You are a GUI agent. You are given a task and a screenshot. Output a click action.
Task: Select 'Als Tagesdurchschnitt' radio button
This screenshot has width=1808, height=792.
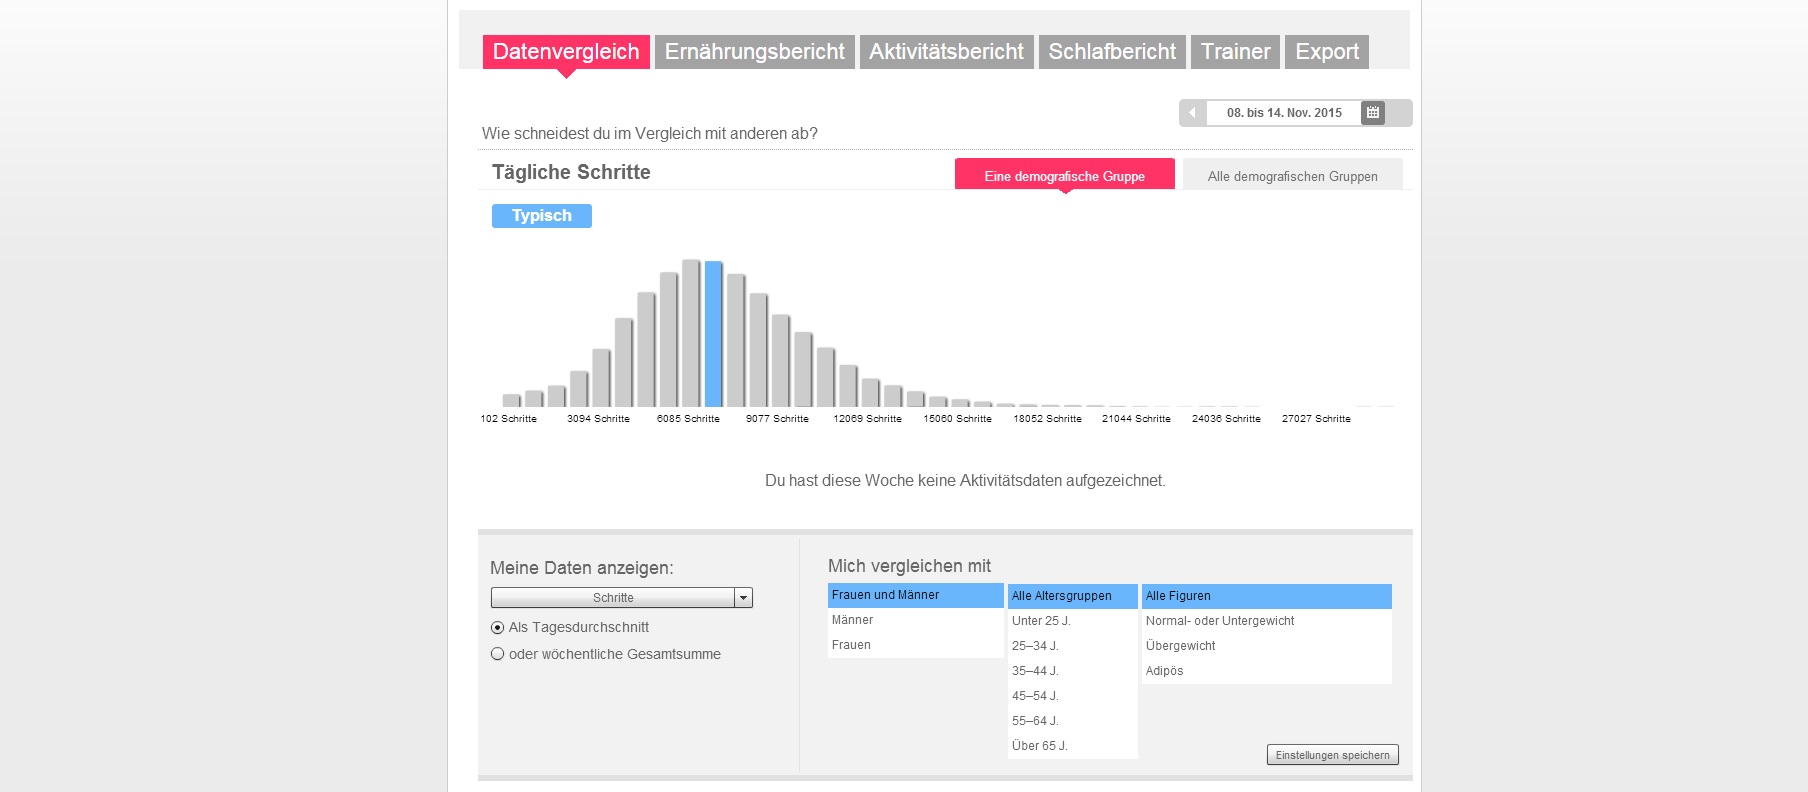498,628
